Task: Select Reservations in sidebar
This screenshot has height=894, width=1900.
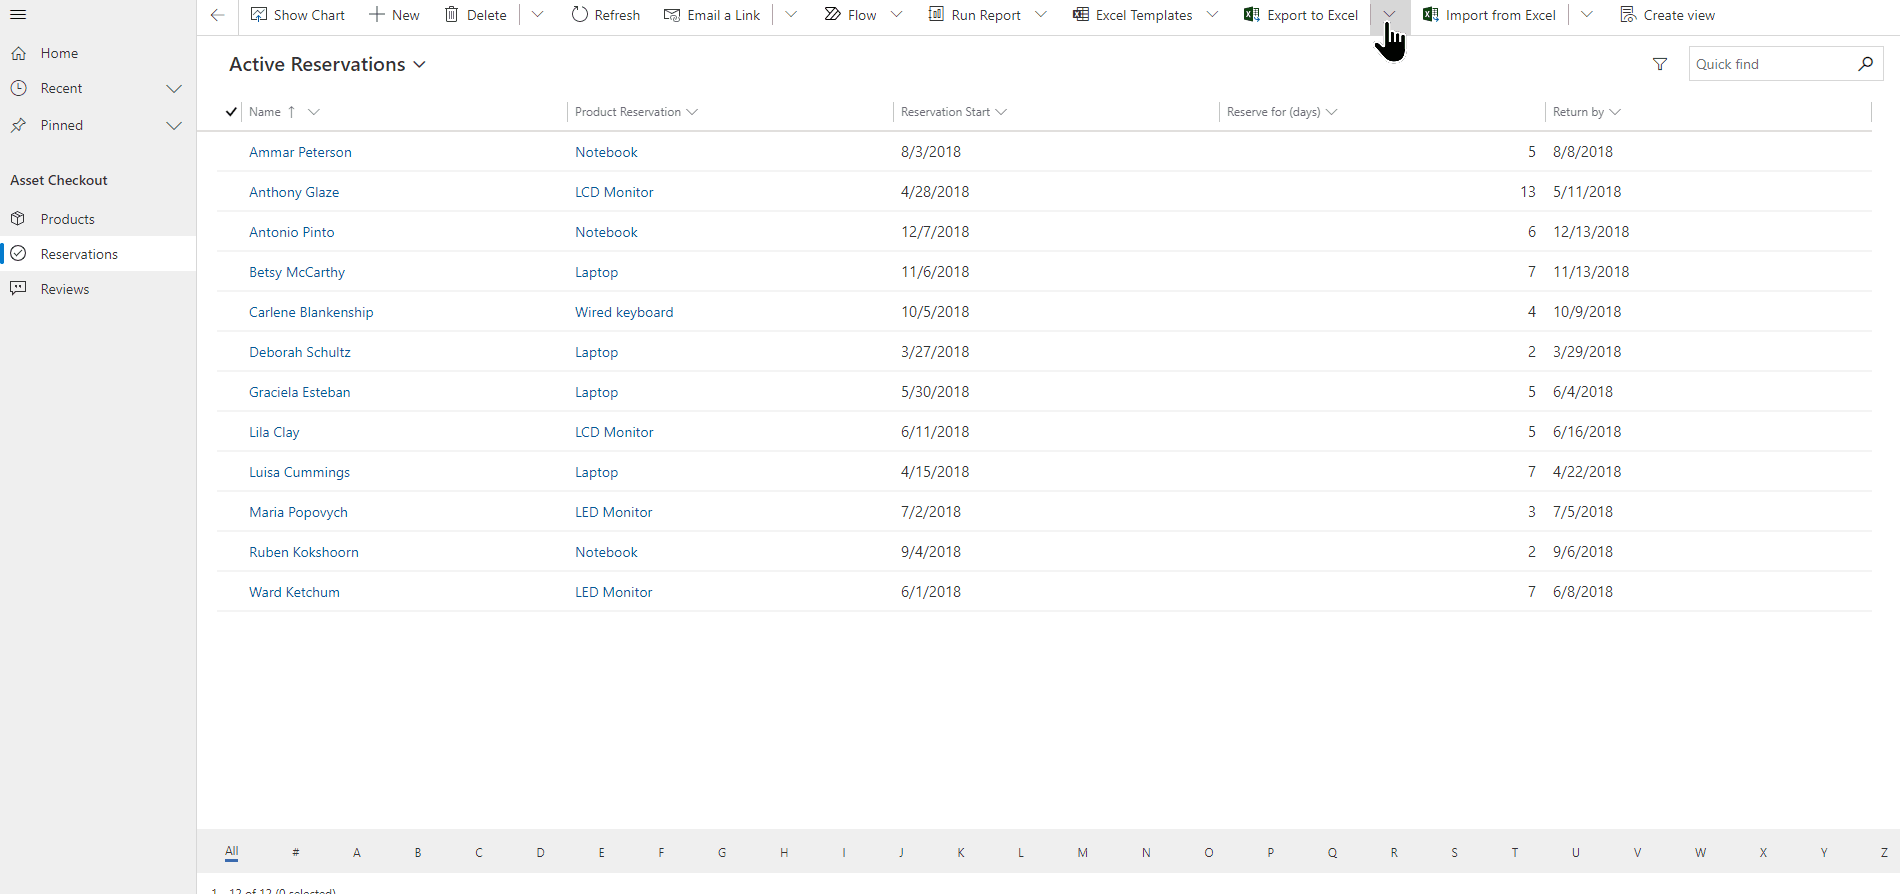Action: (x=98, y=254)
